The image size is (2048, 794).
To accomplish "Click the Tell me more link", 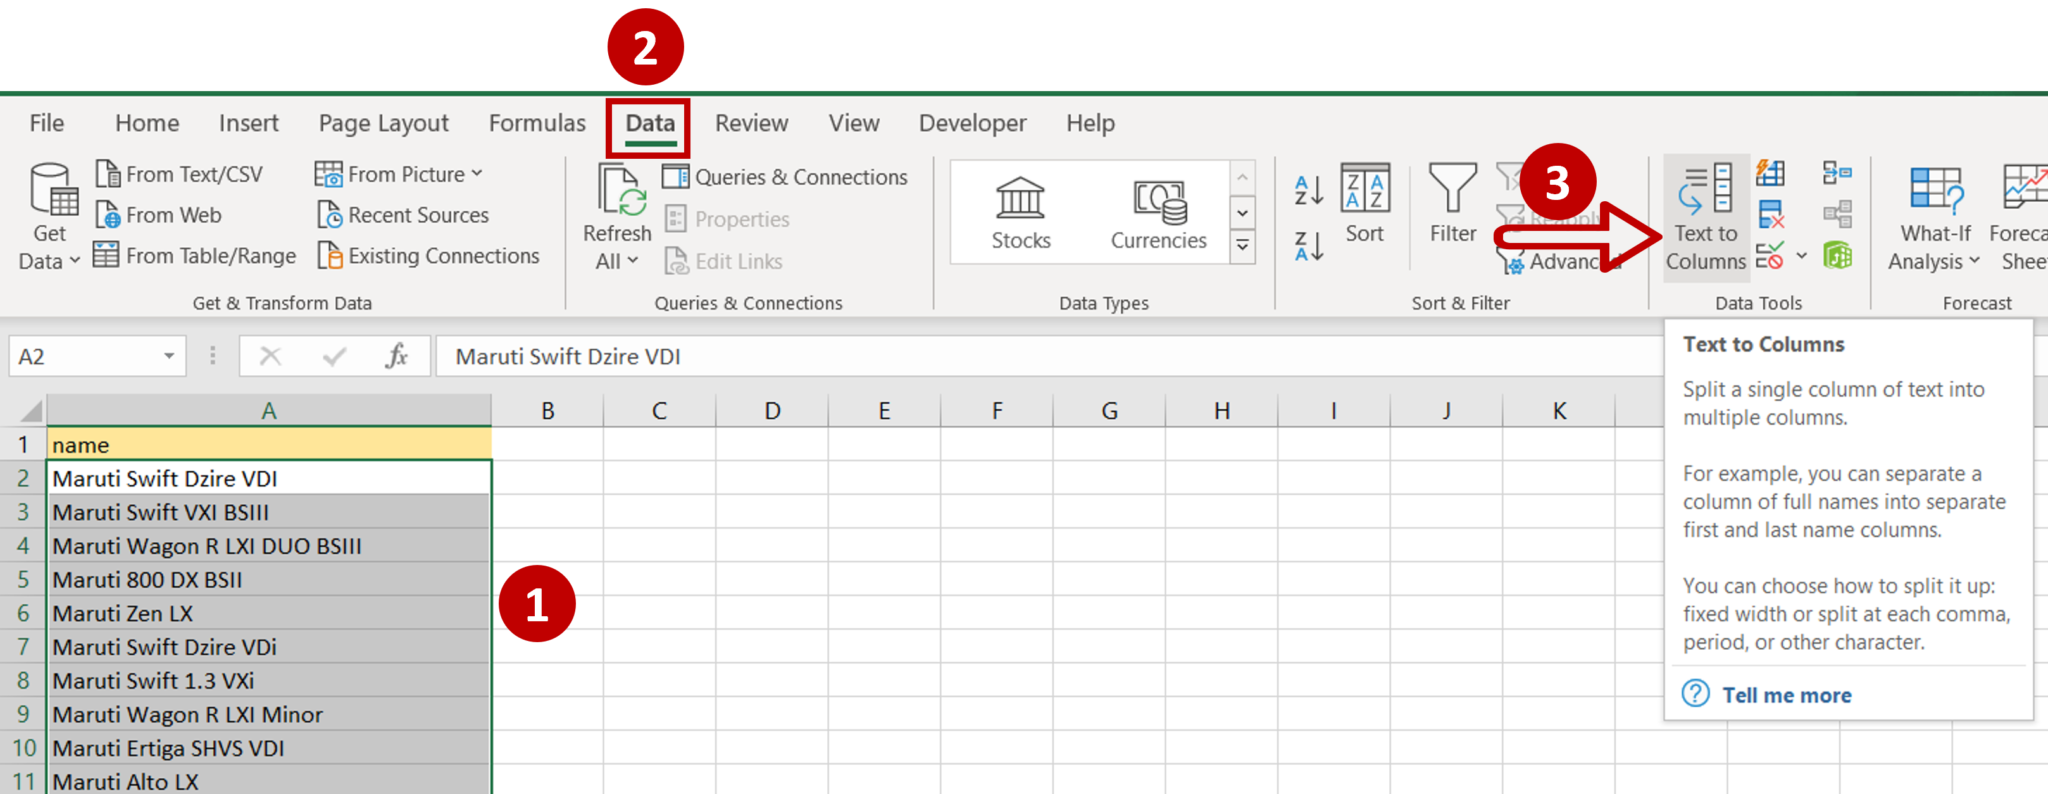I will click(1787, 695).
